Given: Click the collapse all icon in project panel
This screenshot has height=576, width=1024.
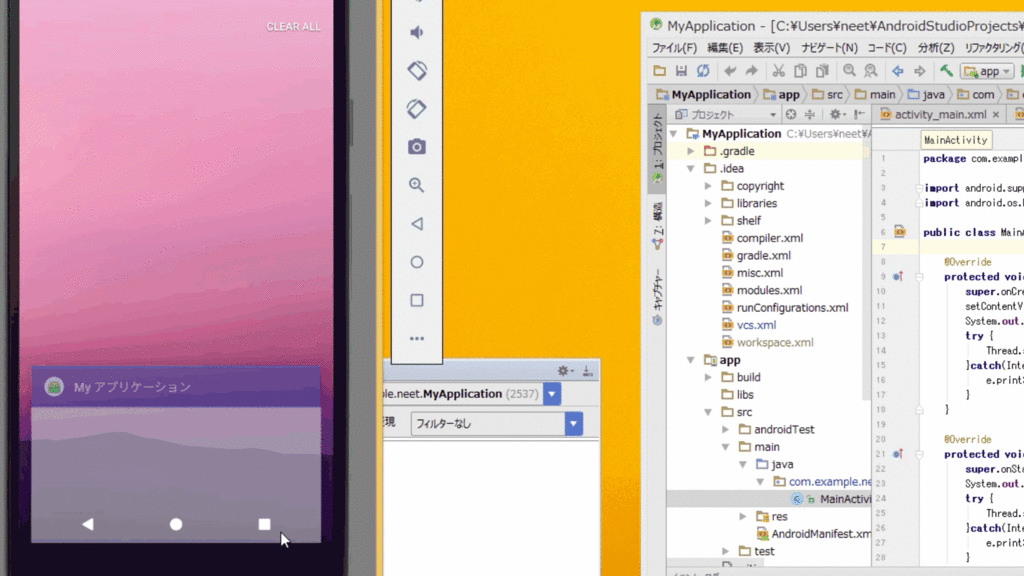Looking at the screenshot, I should (810, 115).
